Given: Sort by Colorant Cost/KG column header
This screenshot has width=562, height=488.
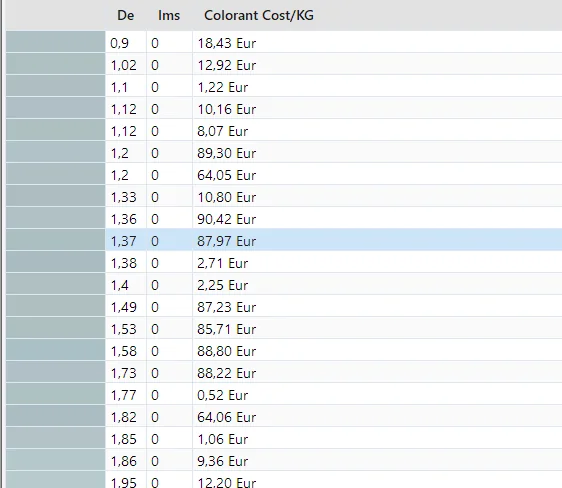Looking at the screenshot, I should click(x=259, y=15).
